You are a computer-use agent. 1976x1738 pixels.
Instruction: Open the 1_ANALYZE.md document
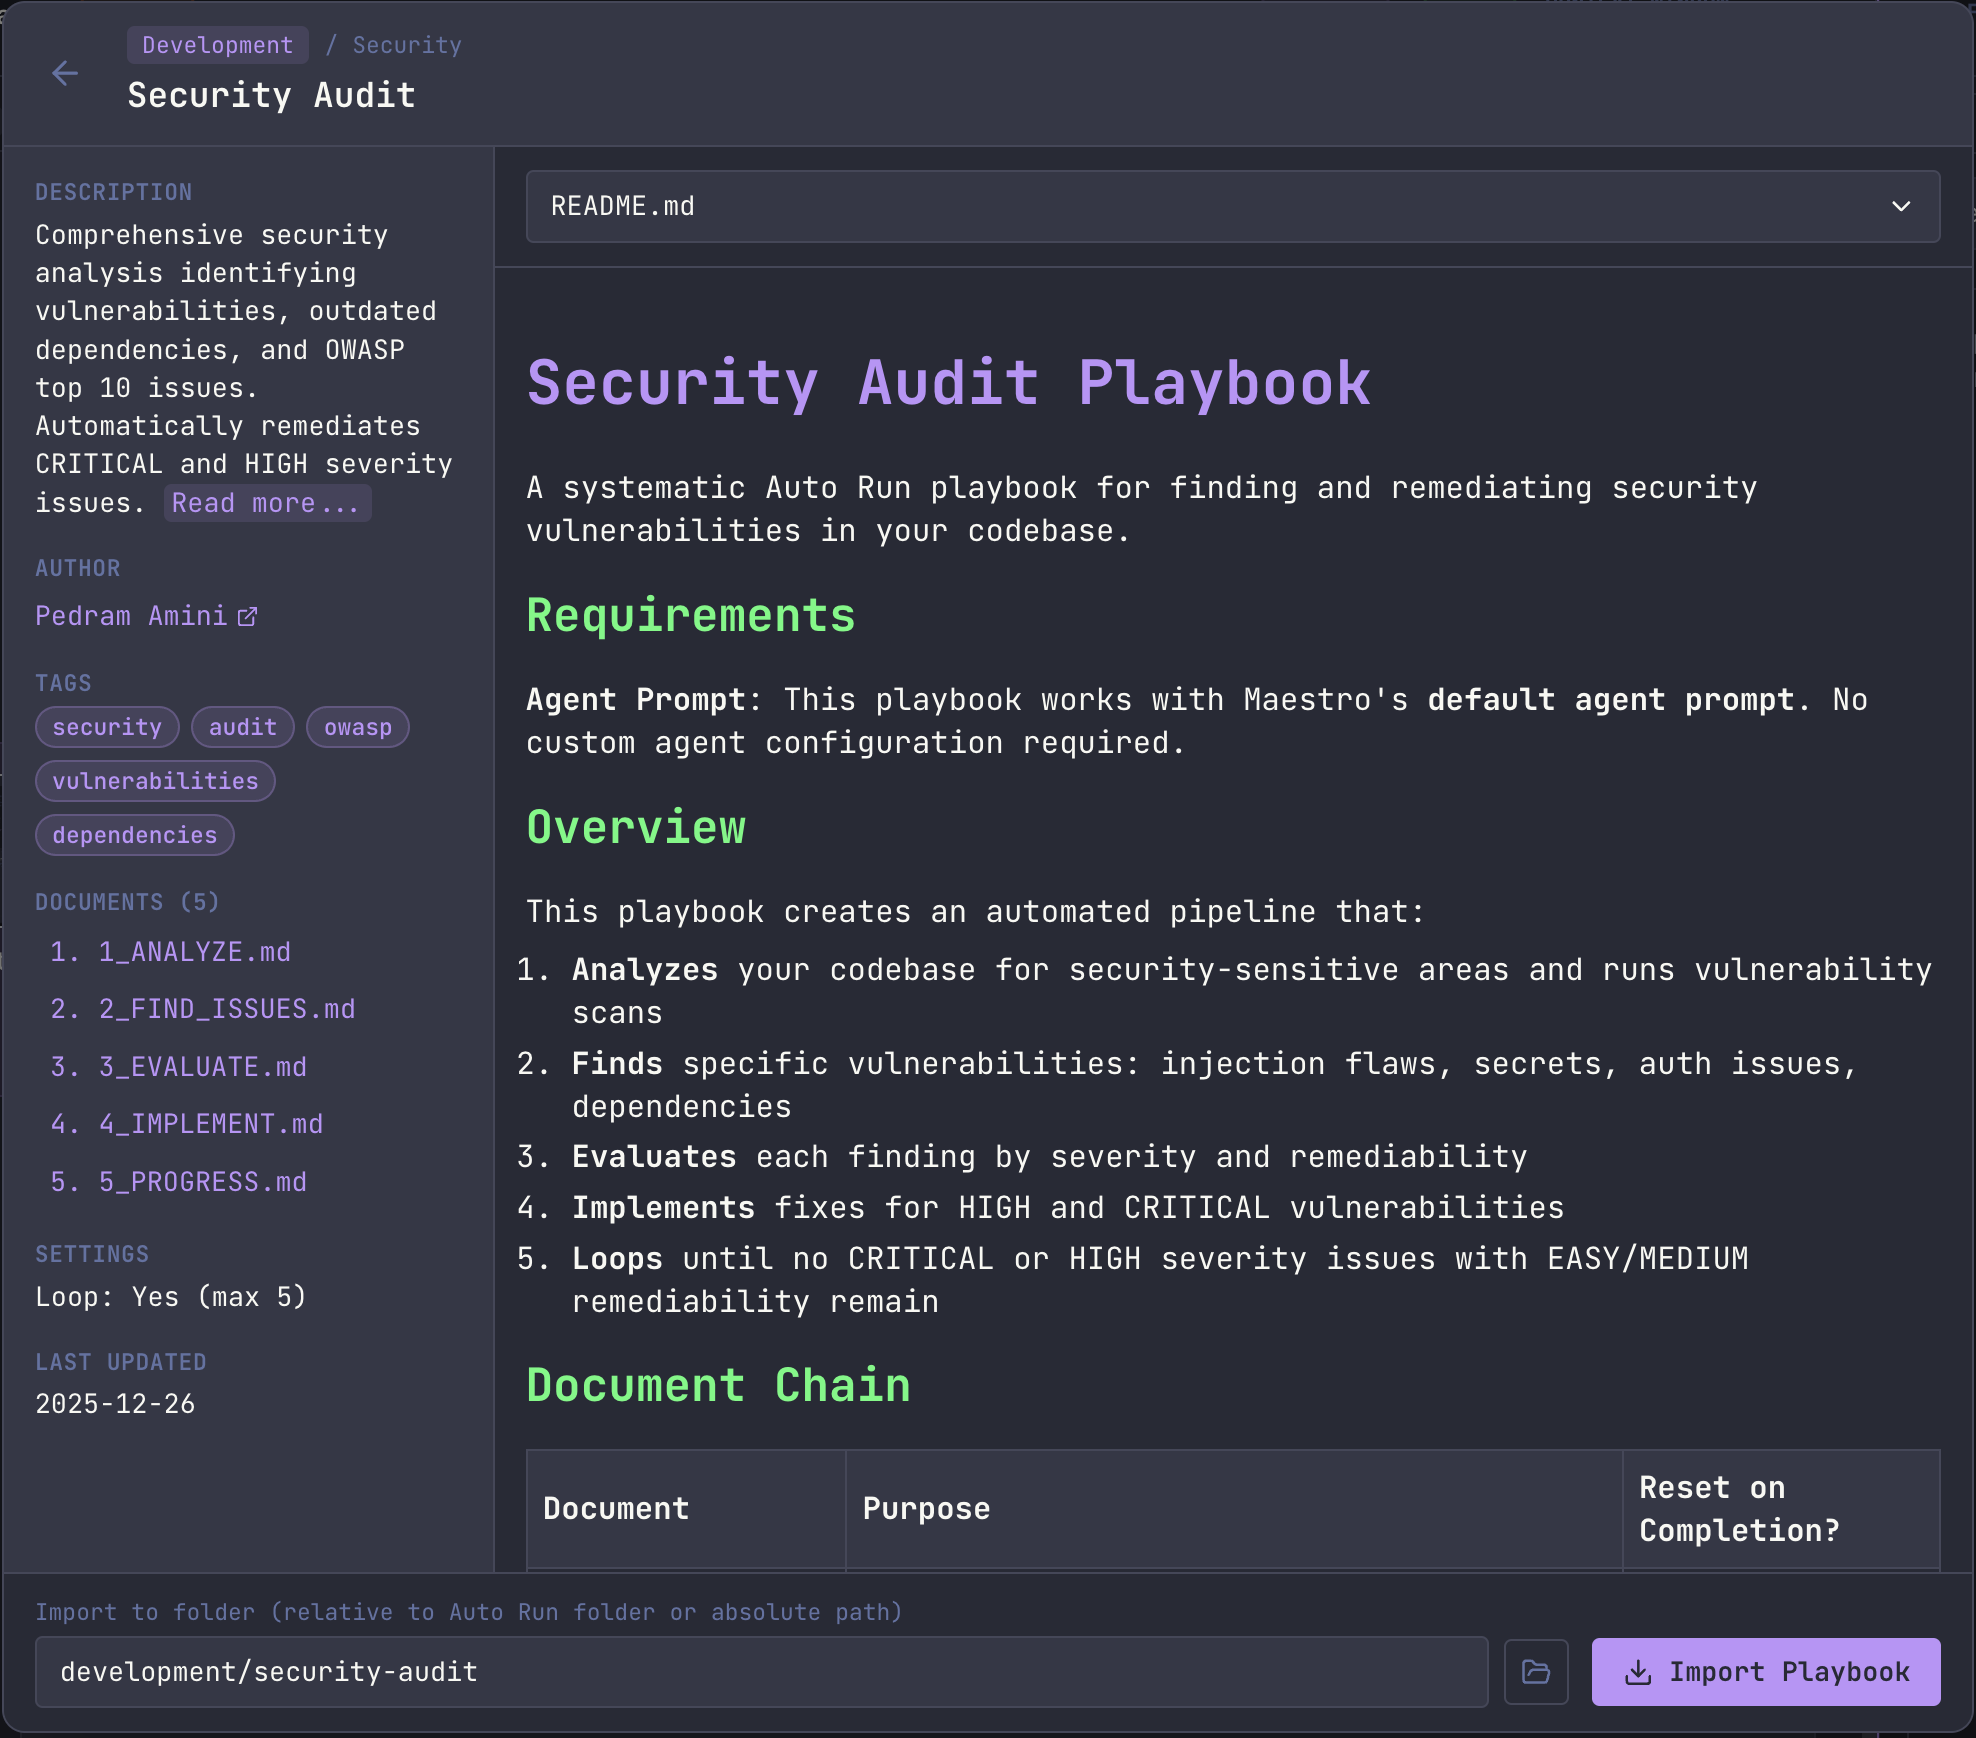tap(195, 951)
